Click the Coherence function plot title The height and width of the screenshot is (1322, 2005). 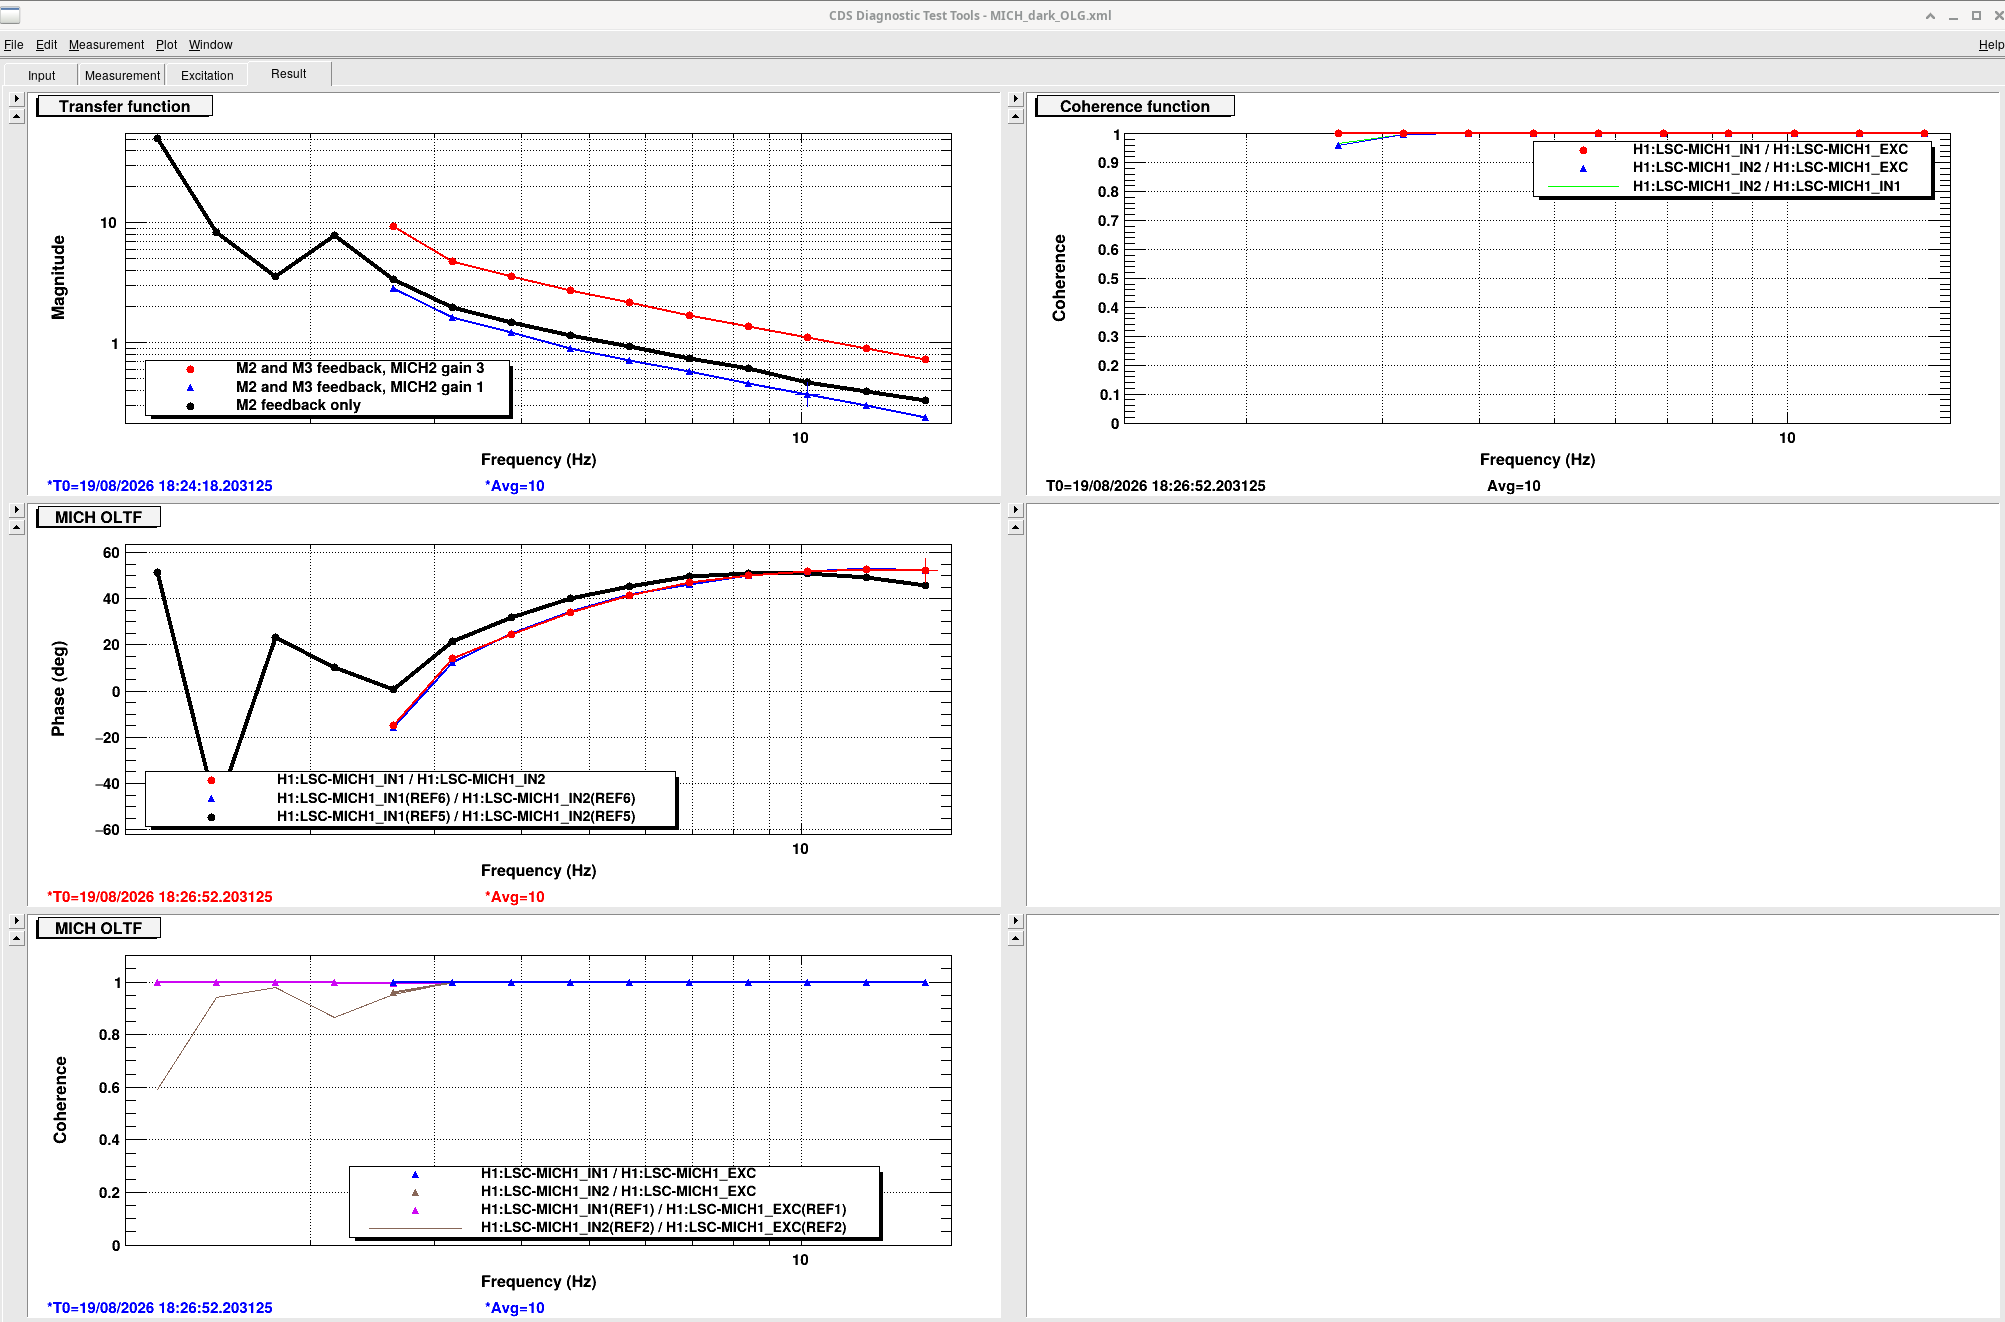(x=1134, y=106)
